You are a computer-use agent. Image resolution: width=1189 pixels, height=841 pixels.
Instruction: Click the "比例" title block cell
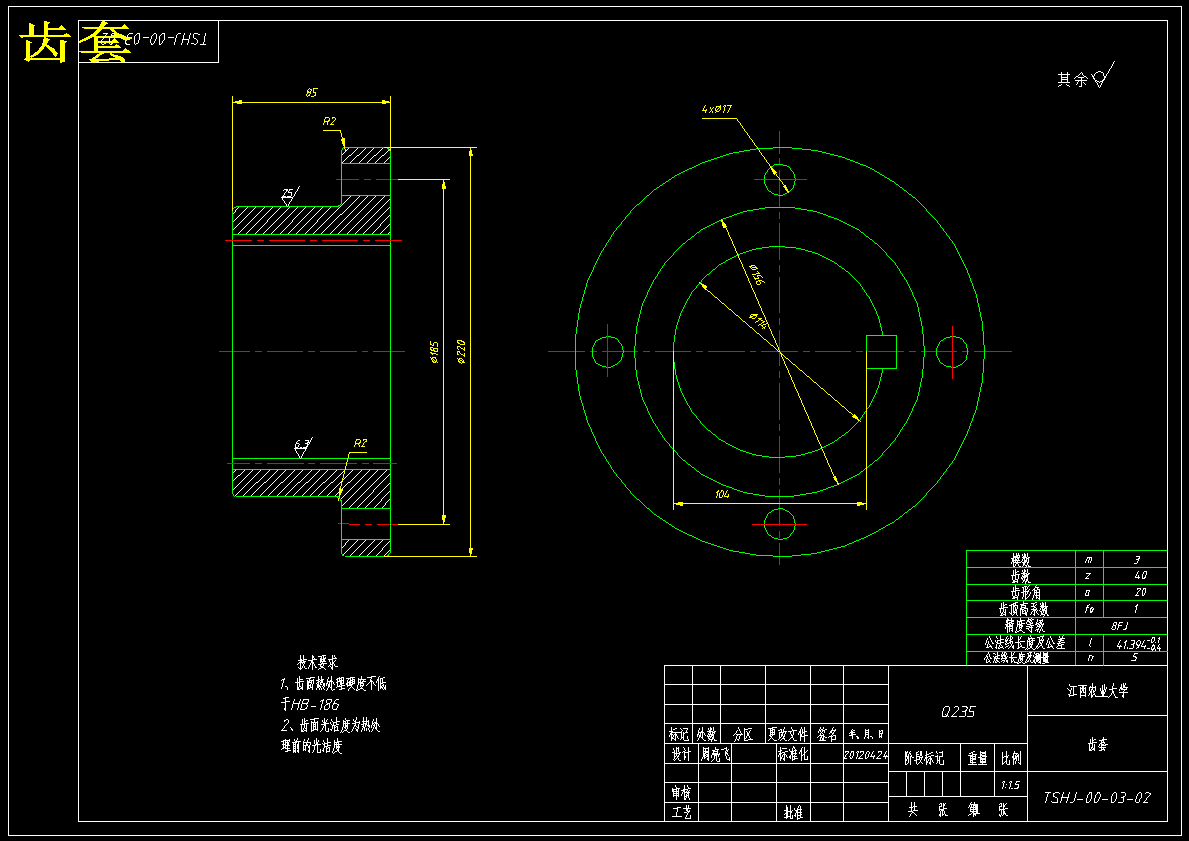click(x=1011, y=758)
